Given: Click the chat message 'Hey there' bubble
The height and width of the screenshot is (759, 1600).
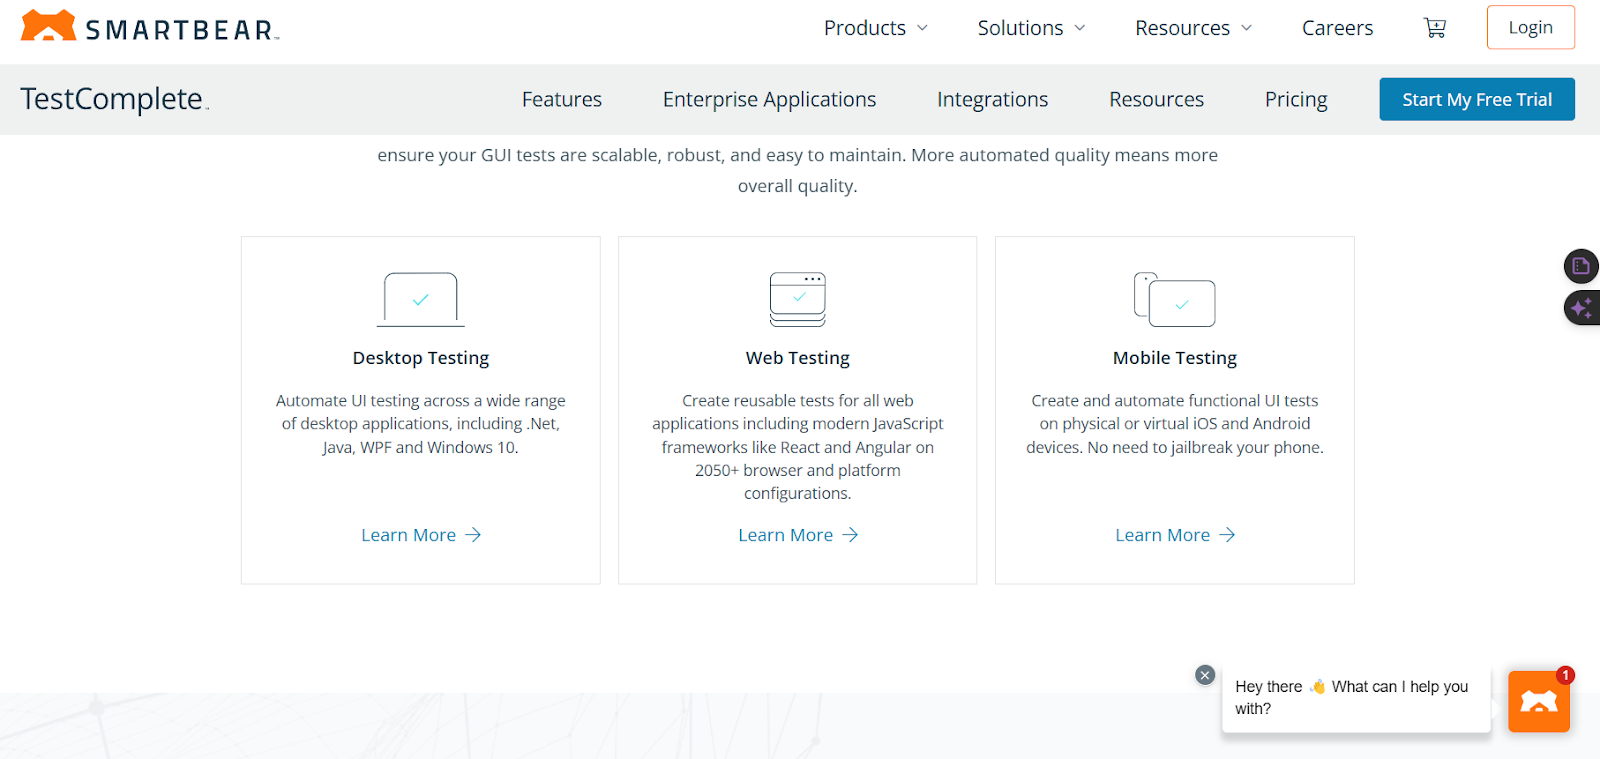Looking at the screenshot, I should click(x=1356, y=698).
